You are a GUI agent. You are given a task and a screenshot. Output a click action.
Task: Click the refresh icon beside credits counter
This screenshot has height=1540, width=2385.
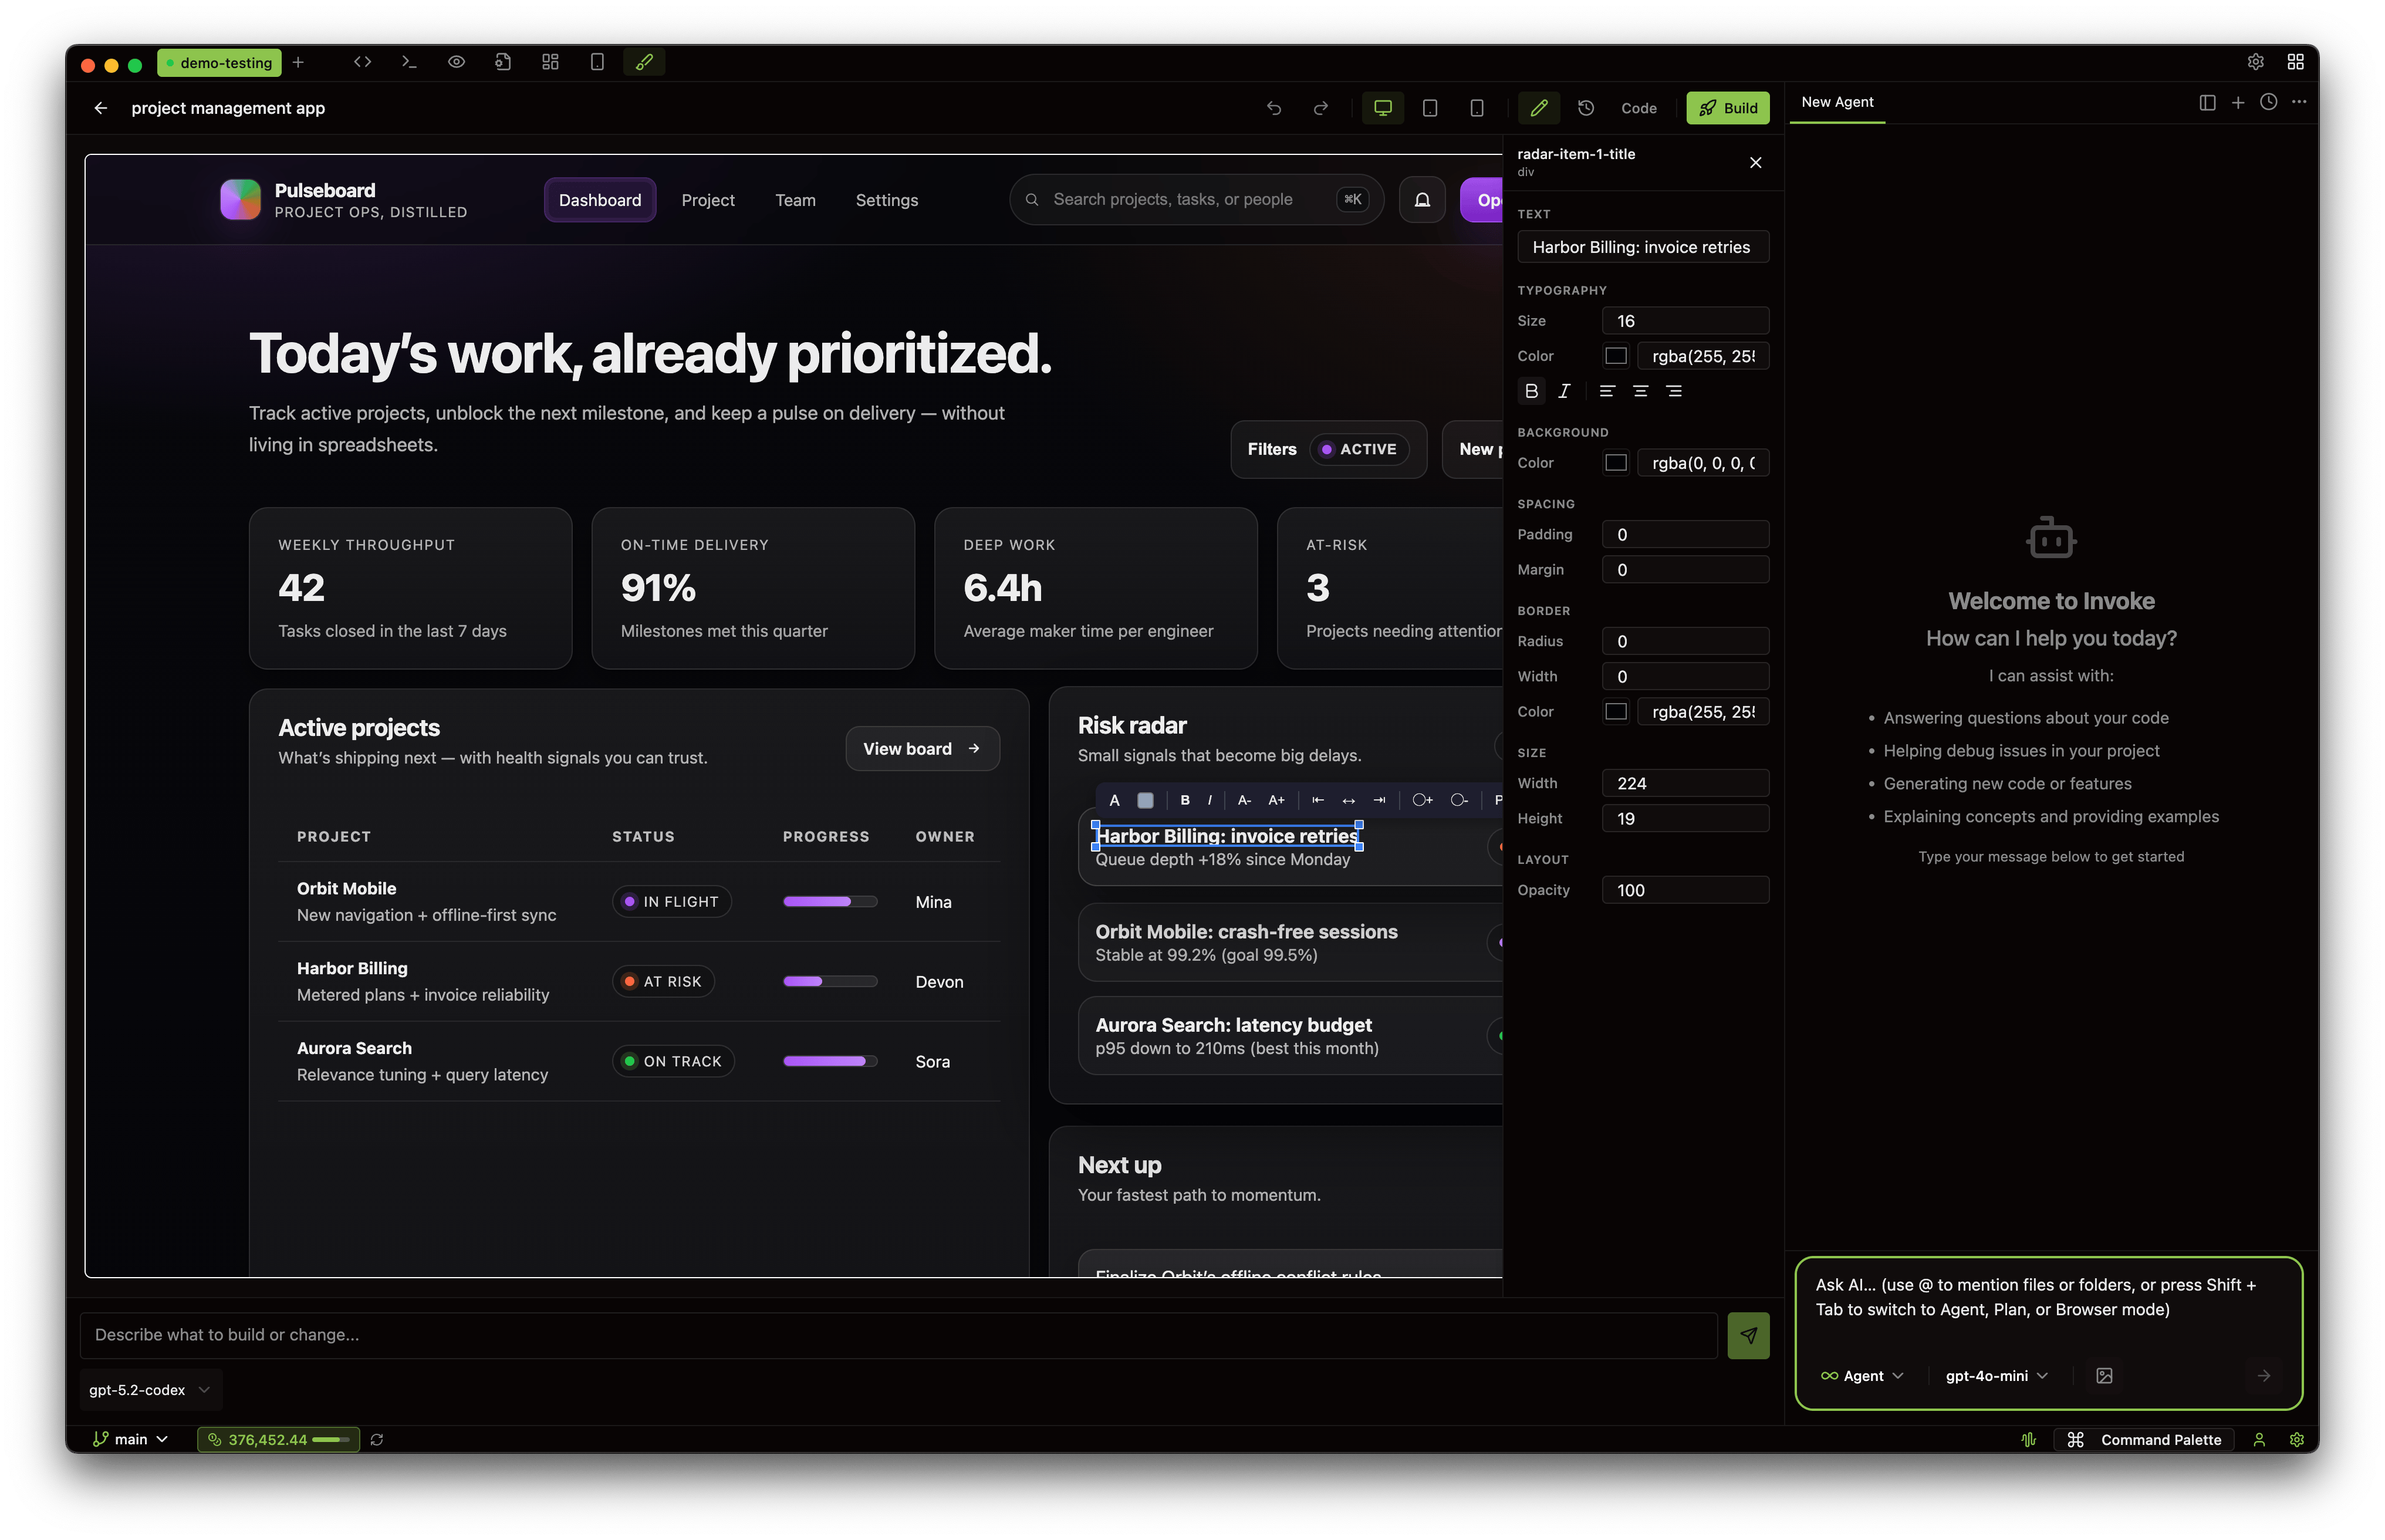click(377, 1440)
